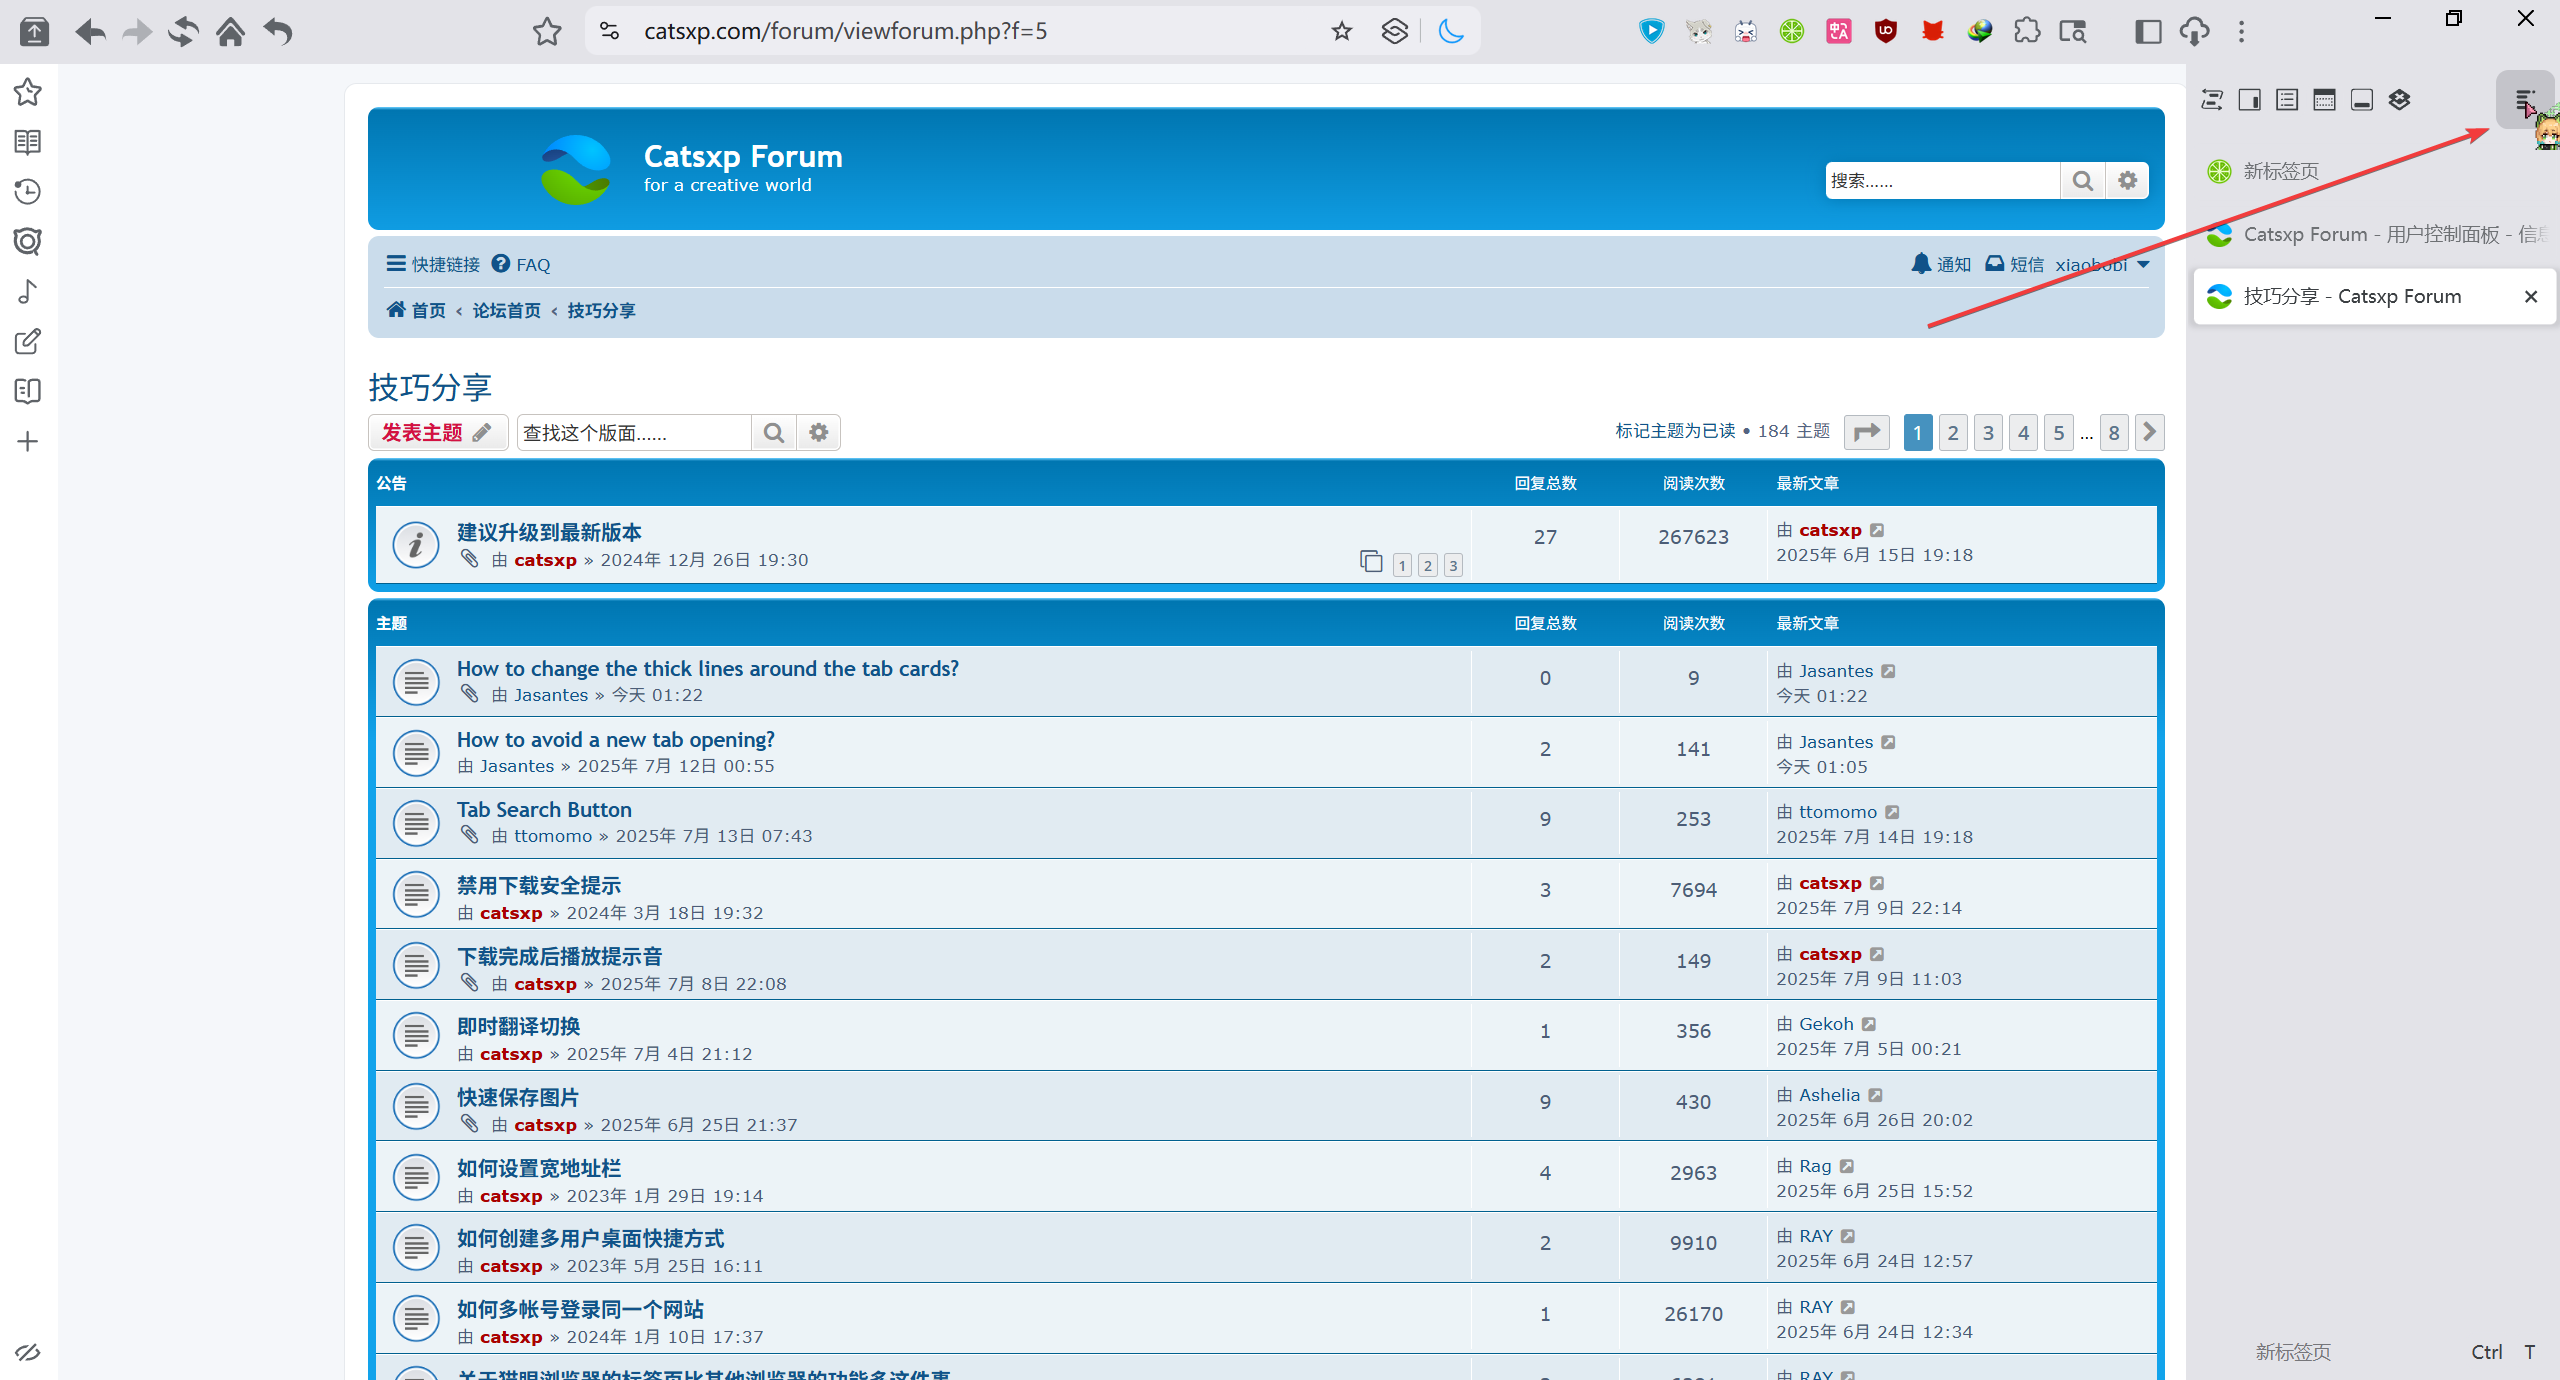This screenshot has height=1380, width=2560.
Task: Open the browser three-dot main menu
Action: point(2242,31)
